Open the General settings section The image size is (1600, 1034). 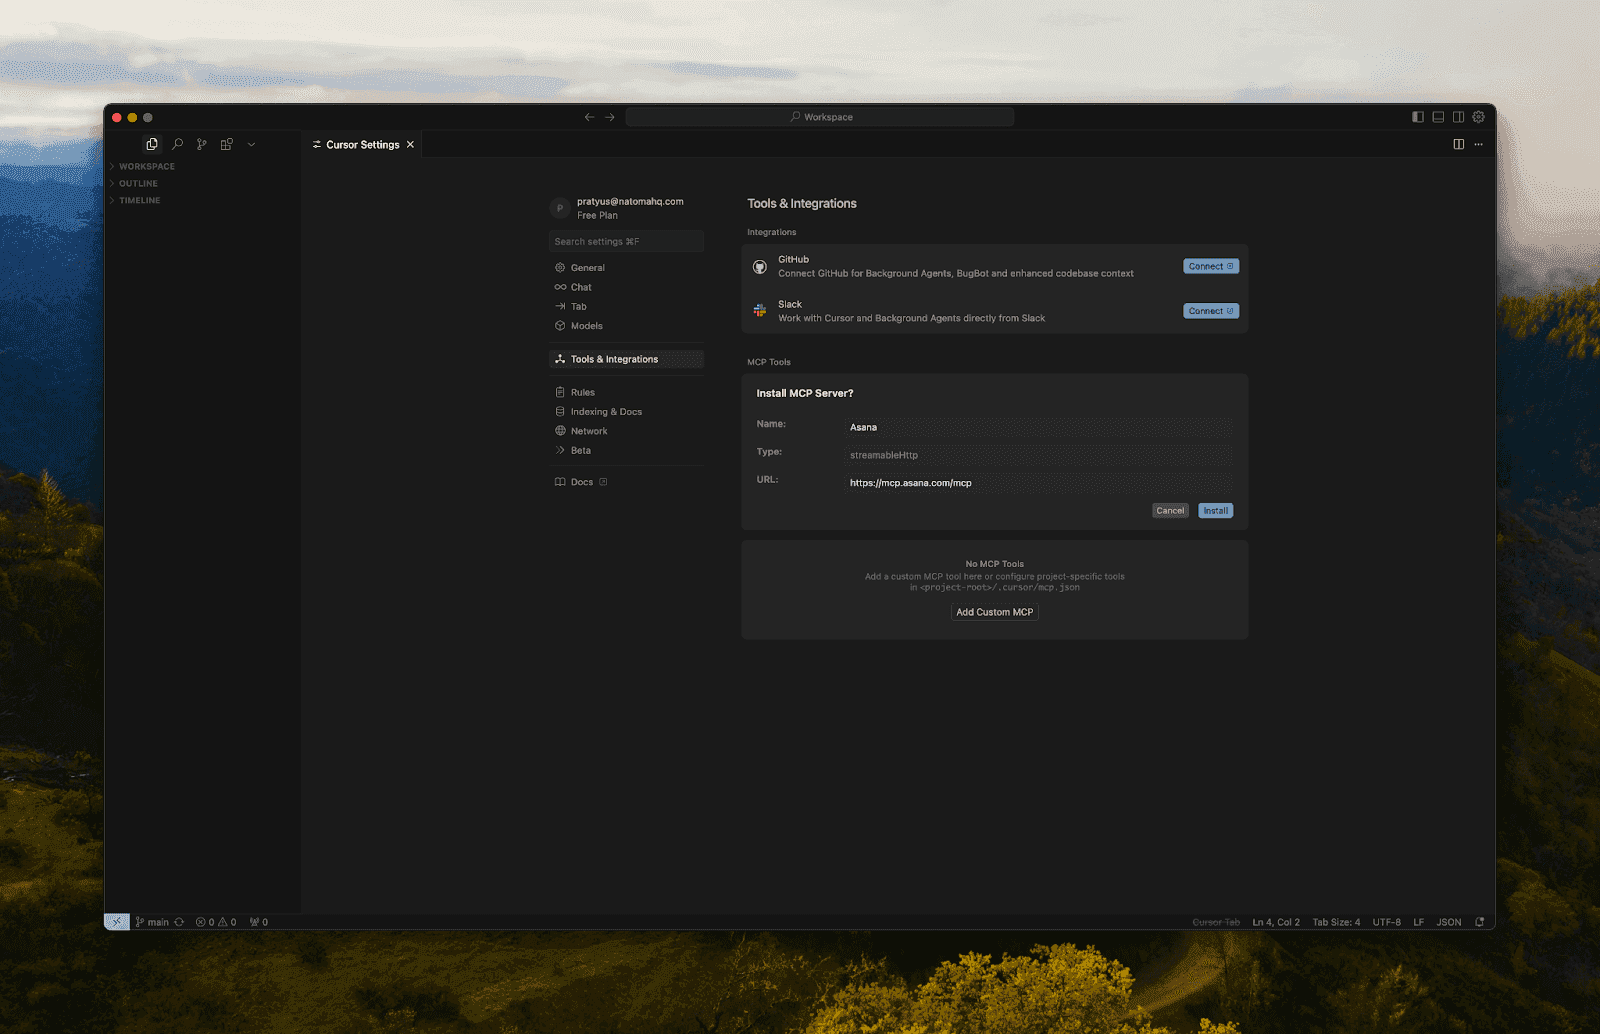click(626, 268)
